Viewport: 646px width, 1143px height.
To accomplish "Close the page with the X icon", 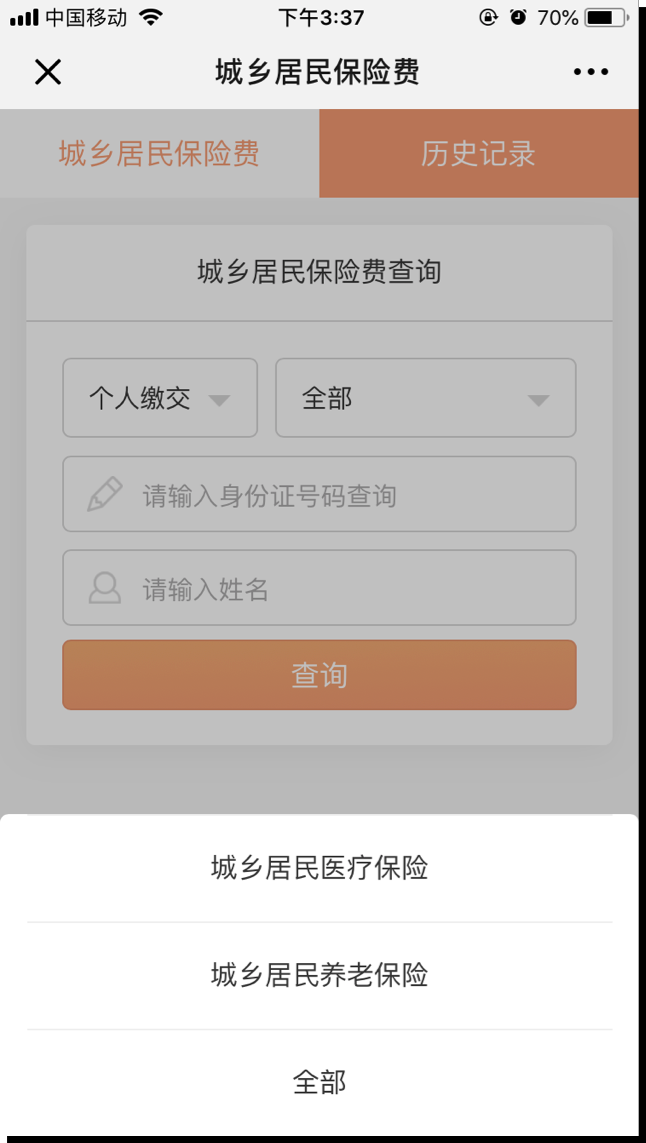I will (48, 72).
